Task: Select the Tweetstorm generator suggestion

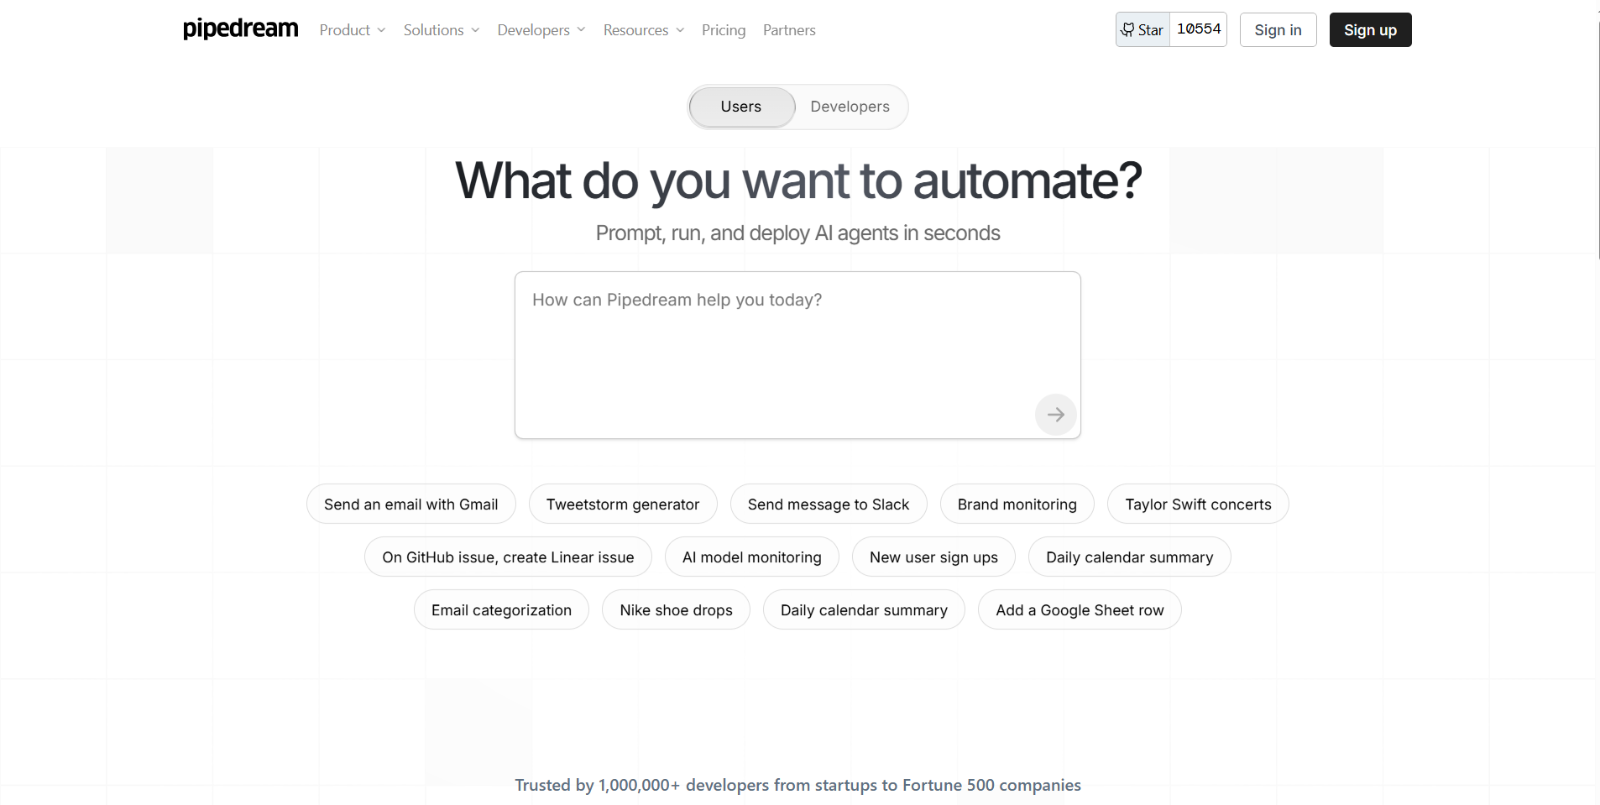Action: (x=623, y=504)
